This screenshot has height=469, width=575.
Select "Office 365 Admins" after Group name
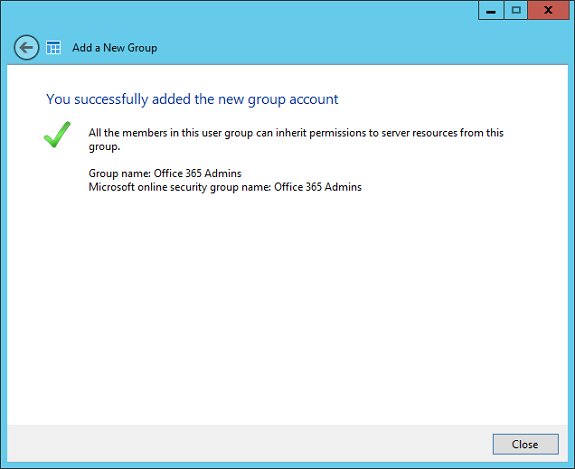[x=198, y=173]
